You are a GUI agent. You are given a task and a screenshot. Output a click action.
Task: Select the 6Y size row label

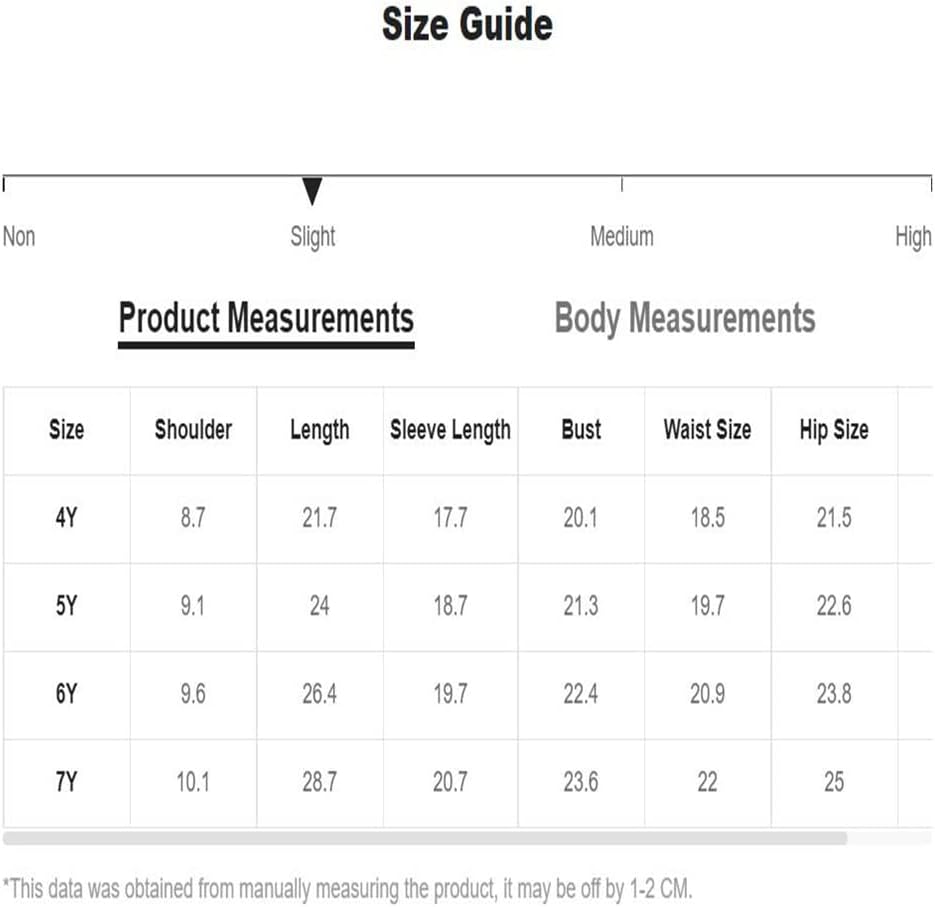[66, 694]
